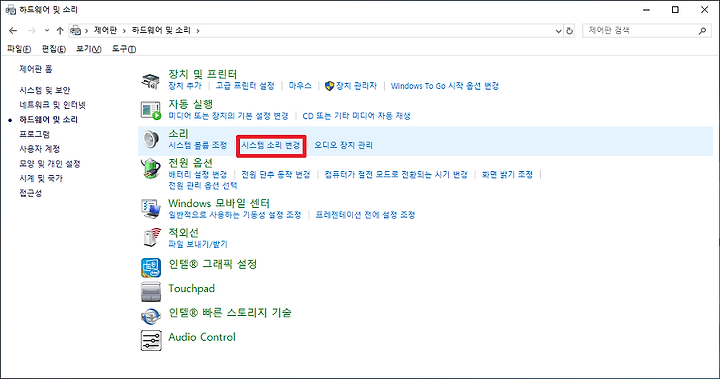
Task: Open the 파일(F) menu
Action: pos(19,49)
